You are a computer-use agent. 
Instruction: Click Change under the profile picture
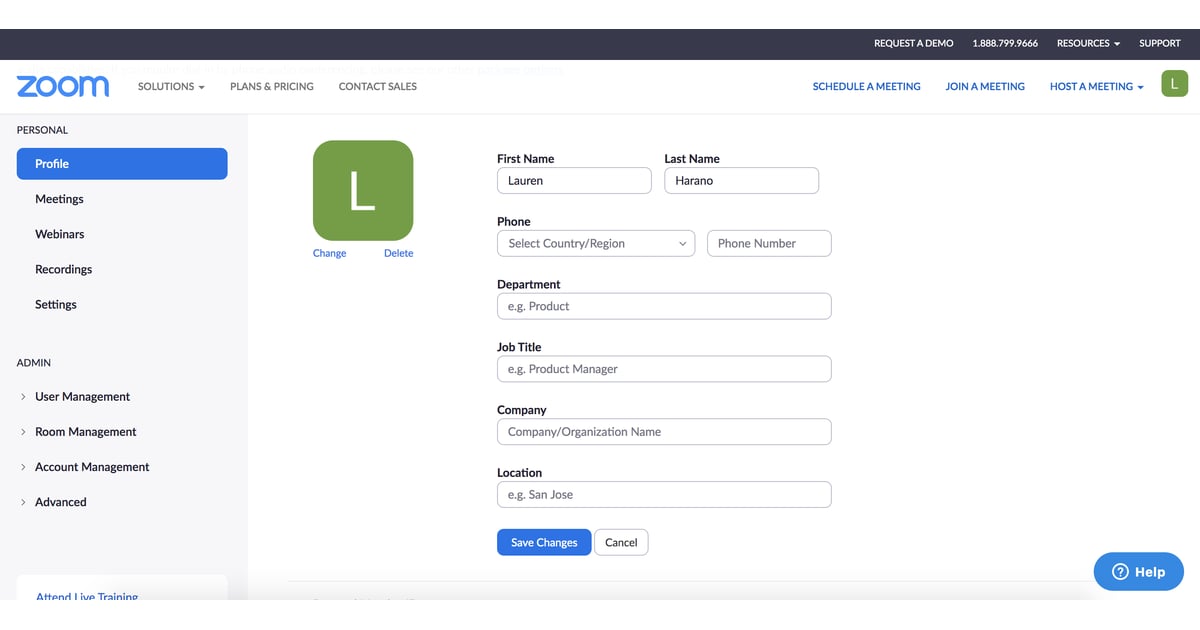(x=329, y=252)
